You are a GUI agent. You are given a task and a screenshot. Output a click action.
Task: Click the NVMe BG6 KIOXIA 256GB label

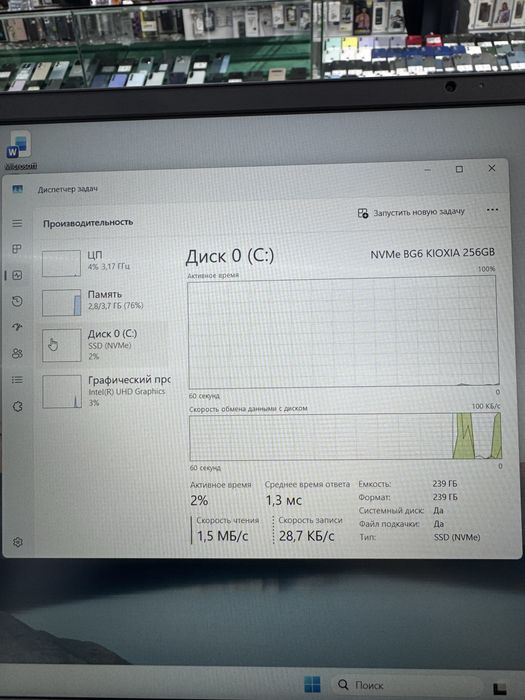(433, 253)
